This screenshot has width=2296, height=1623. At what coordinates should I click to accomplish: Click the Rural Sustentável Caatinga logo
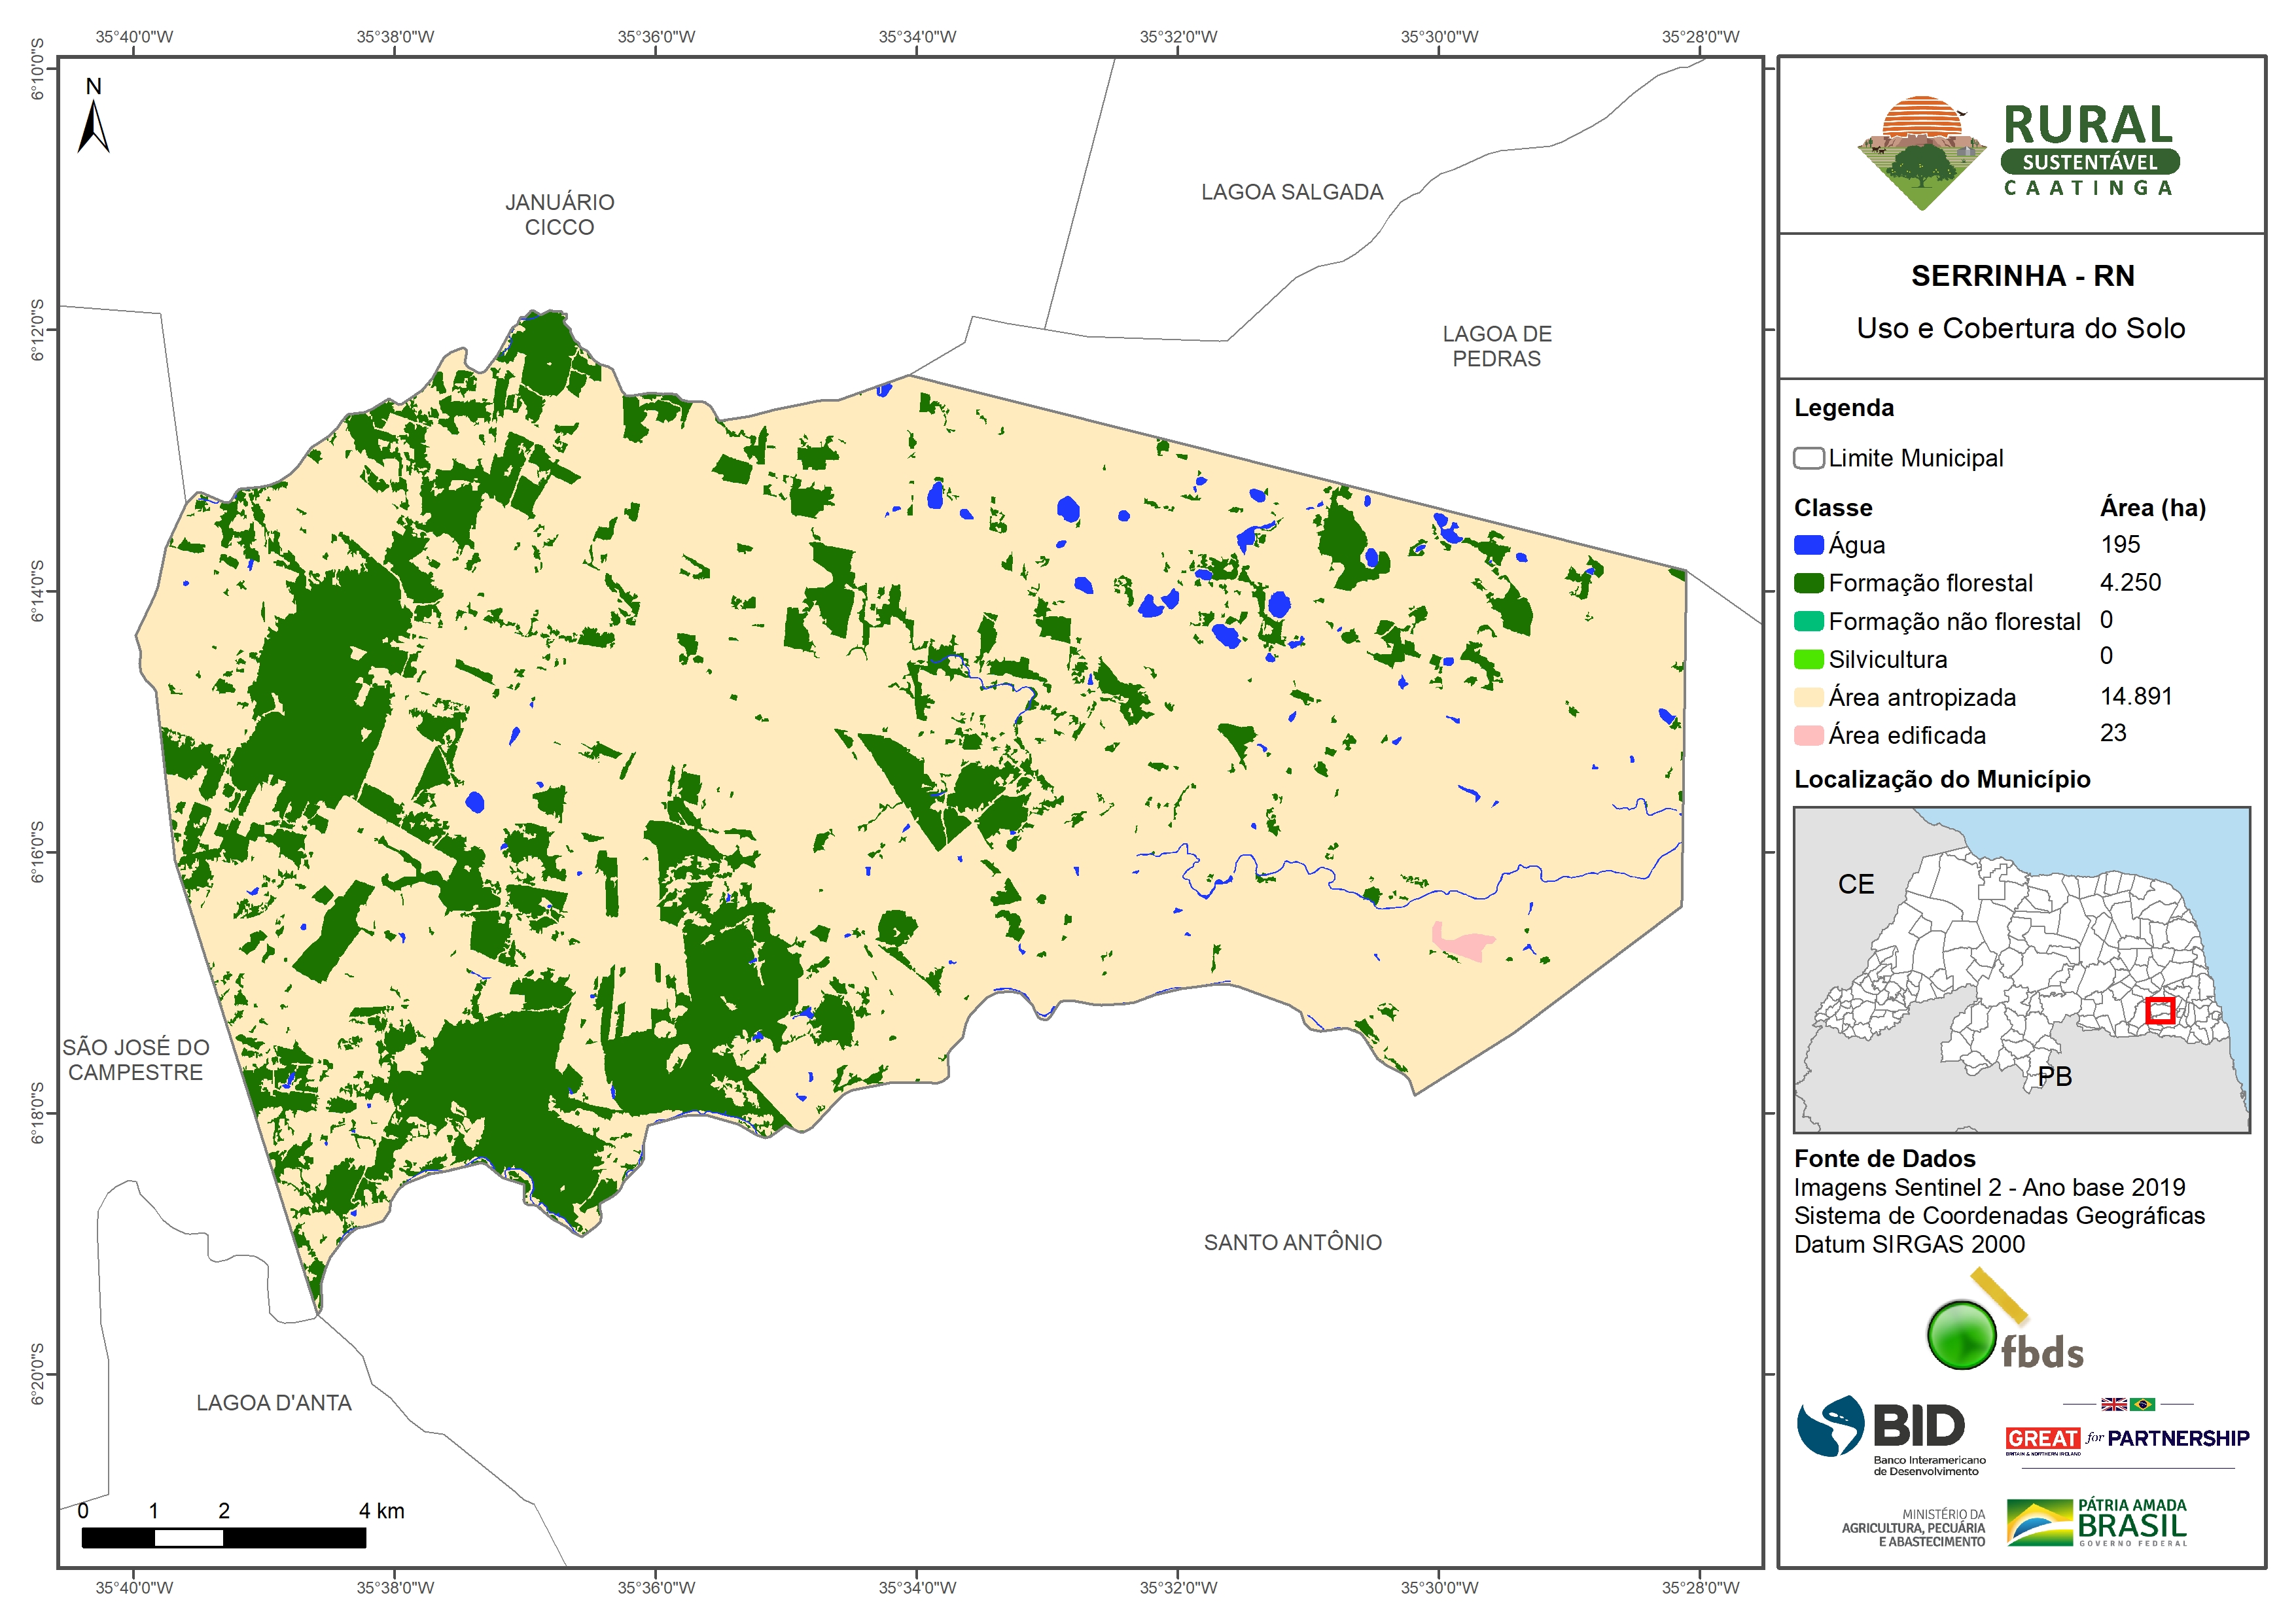(2018, 152)
